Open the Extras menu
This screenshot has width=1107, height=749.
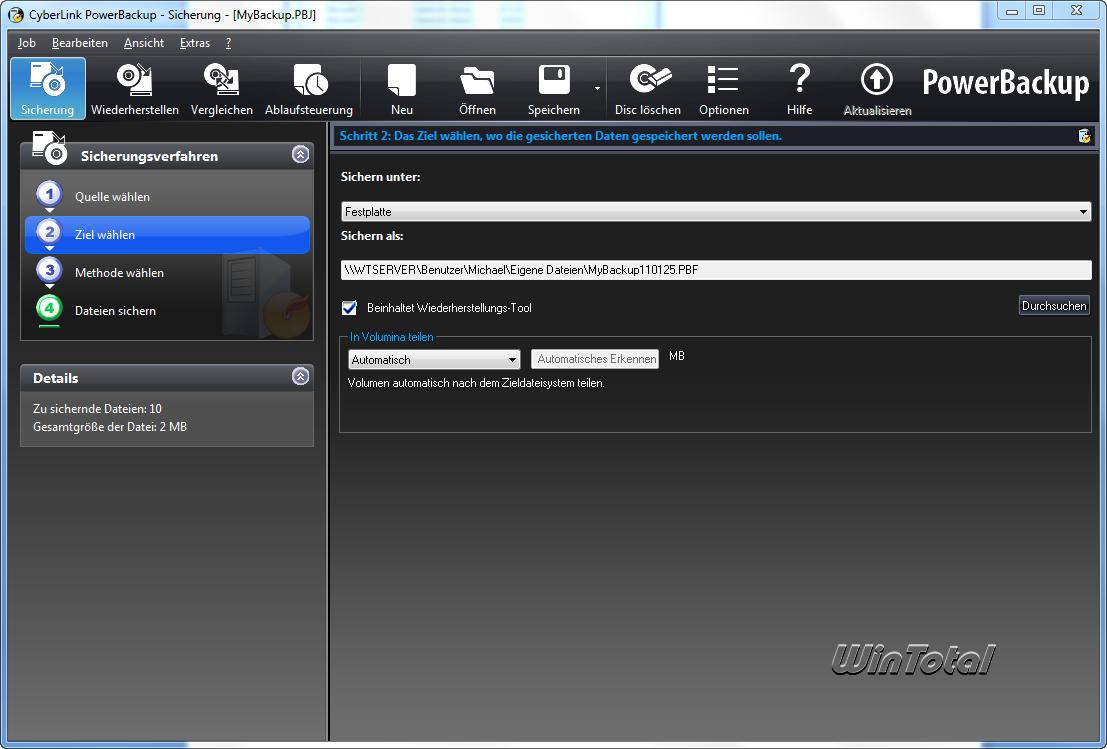195,43
